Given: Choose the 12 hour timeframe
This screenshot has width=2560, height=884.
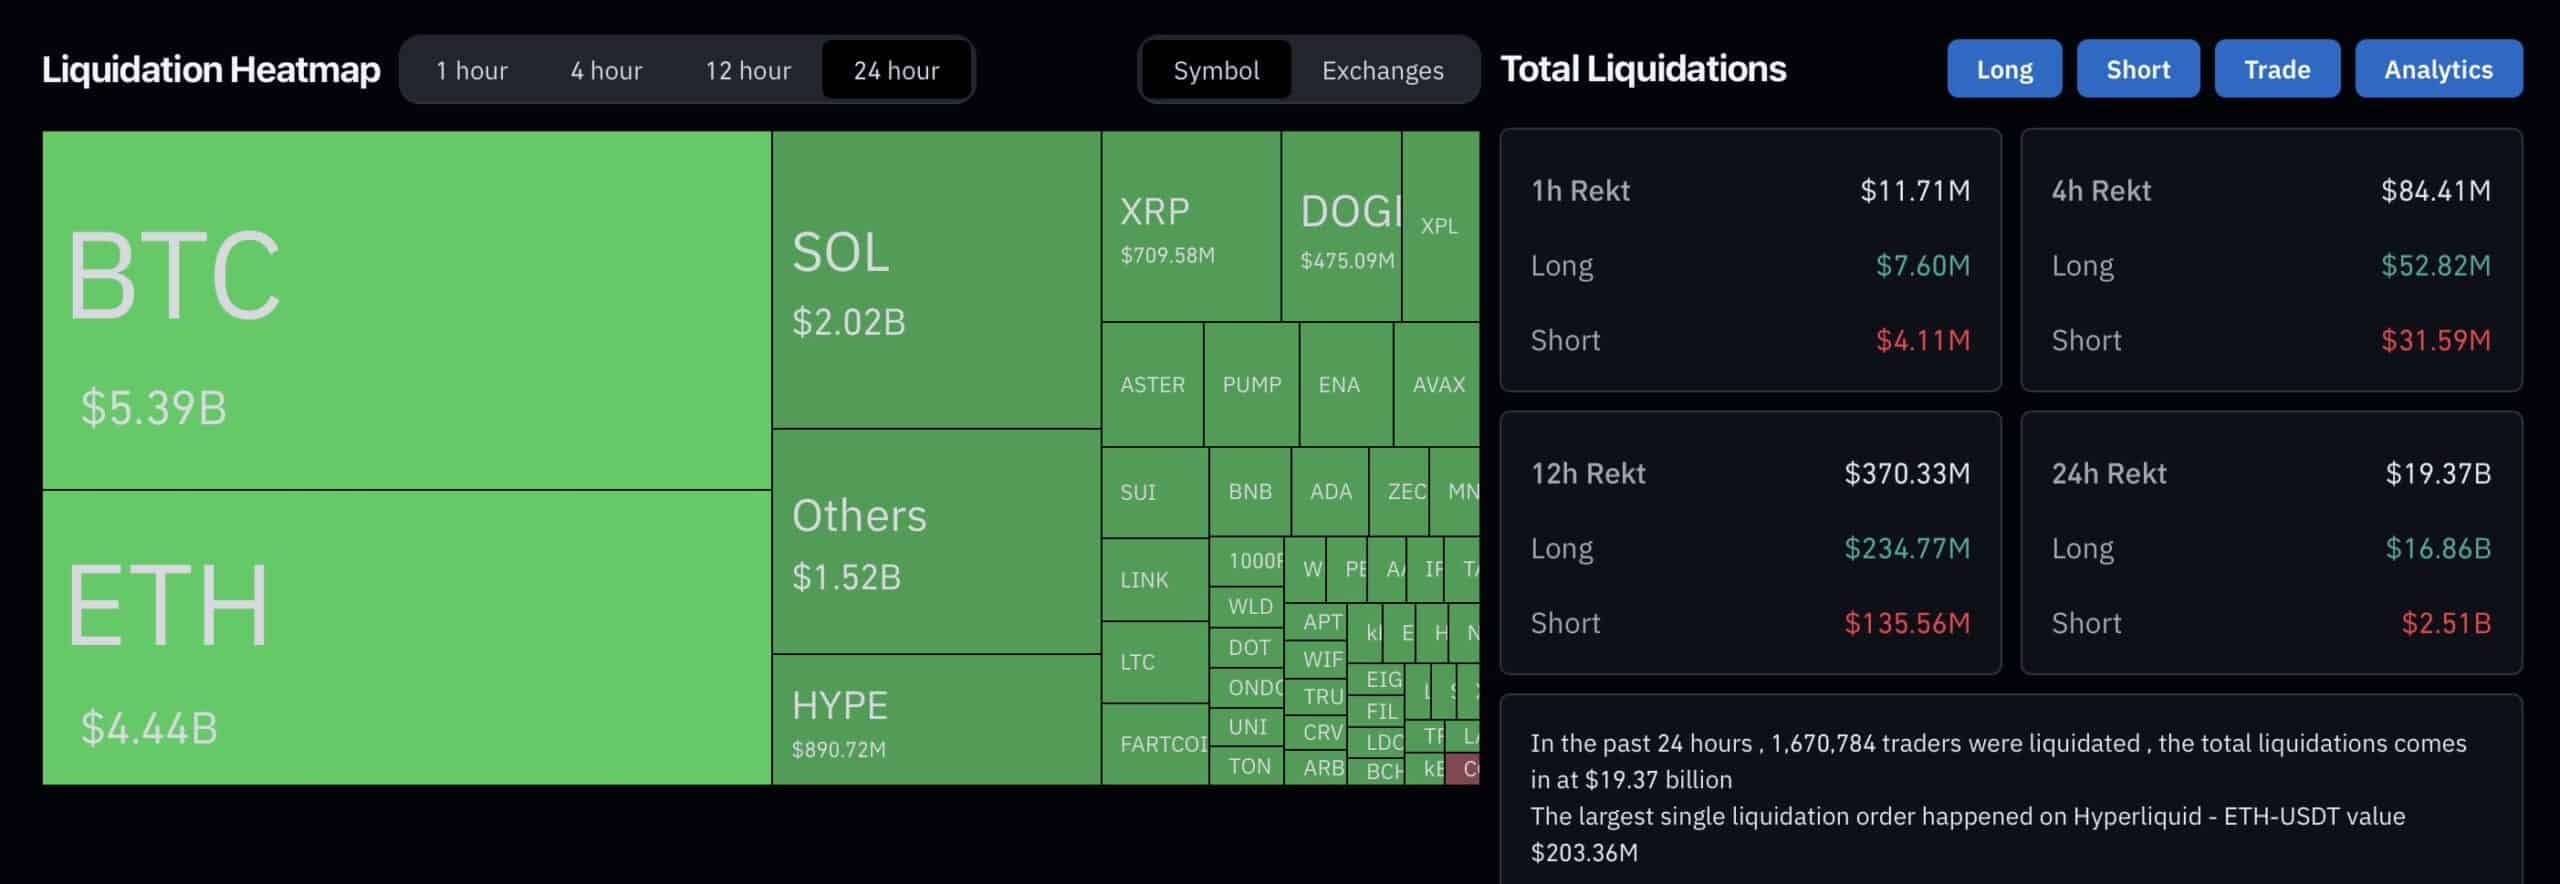Looking at the screenshot, I should (x=748, y=70).
